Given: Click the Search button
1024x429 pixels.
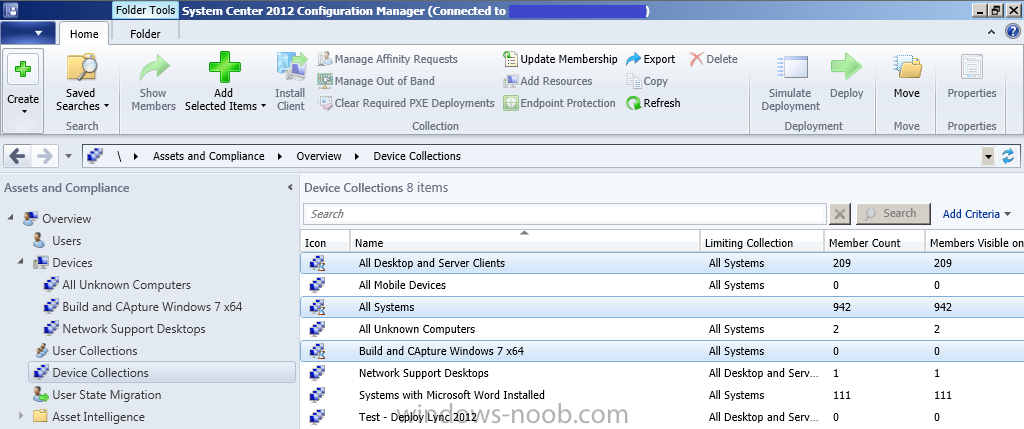Looking at the screenshot, I should tap(893, 214).
